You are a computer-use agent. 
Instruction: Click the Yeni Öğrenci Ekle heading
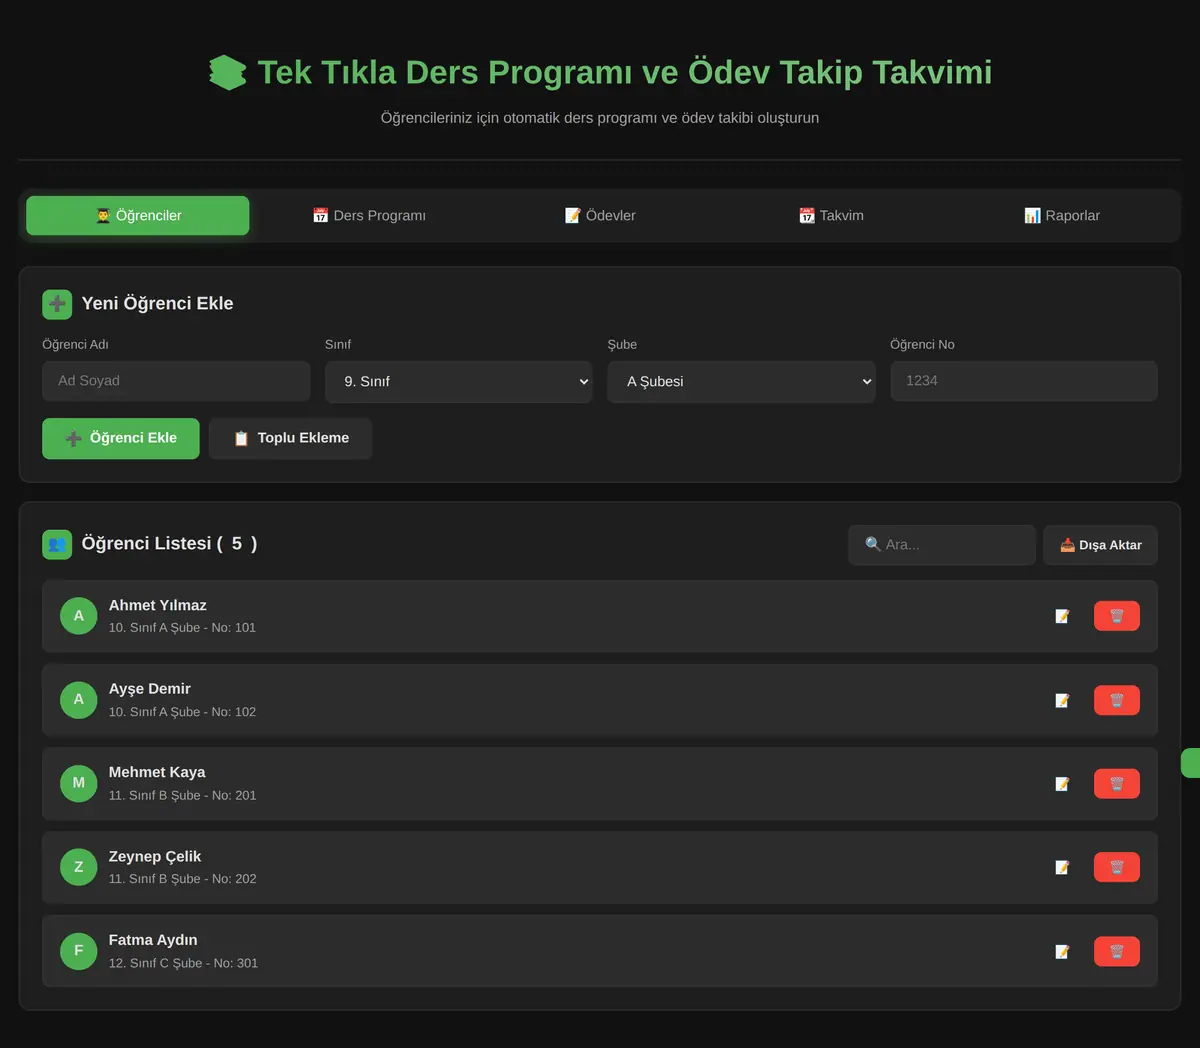pyautogui.click(x=158, y=303)
